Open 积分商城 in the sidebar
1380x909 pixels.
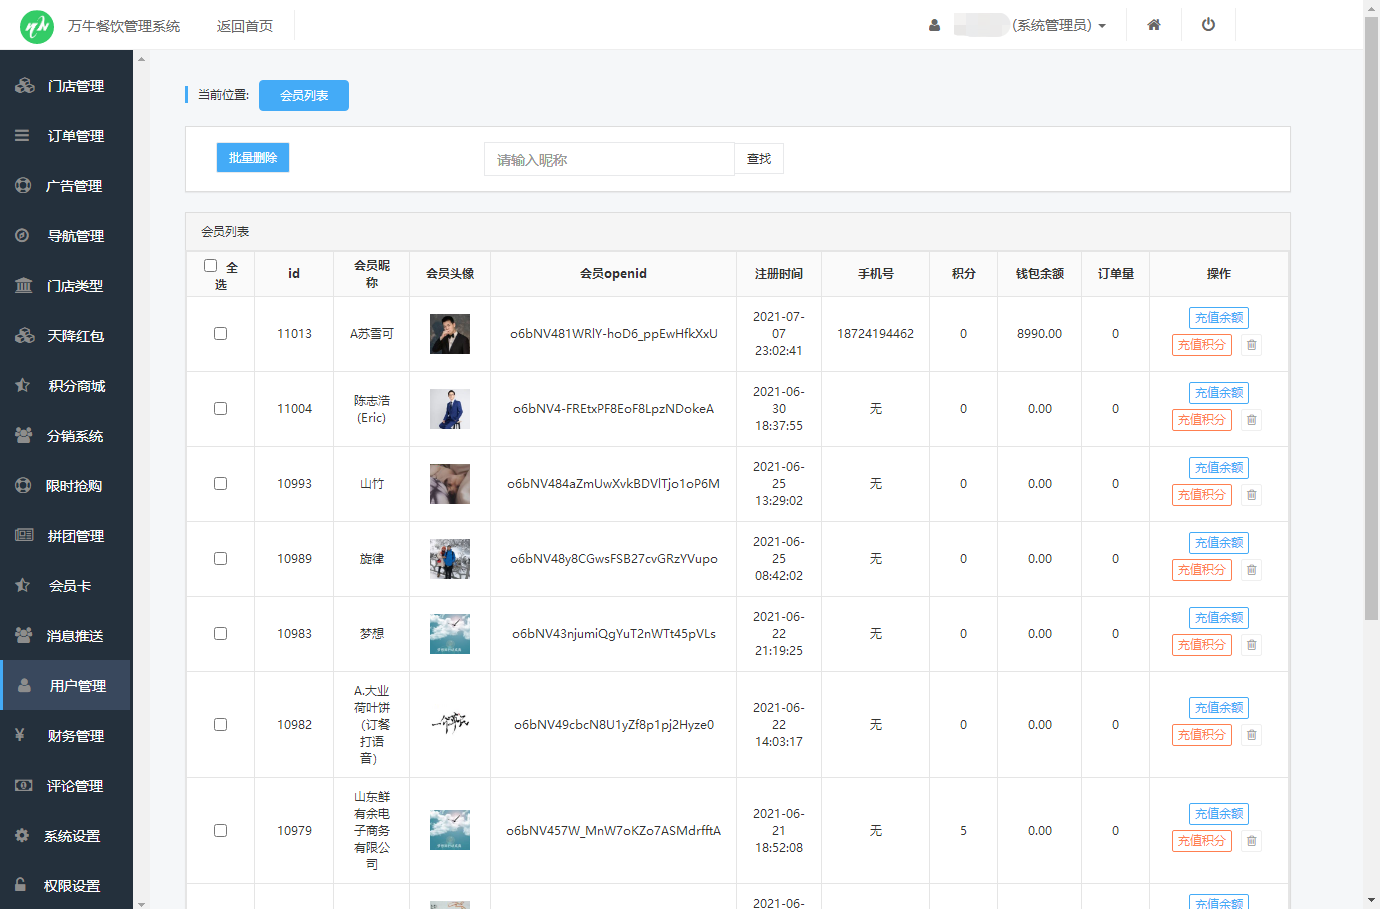(76, 386)
